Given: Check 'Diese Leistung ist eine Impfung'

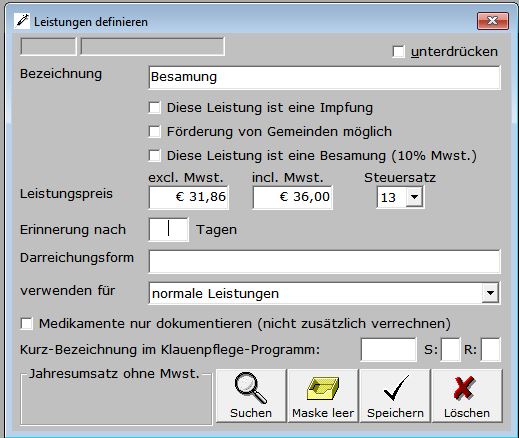Looking at the screenshot, I should point(155,108).
